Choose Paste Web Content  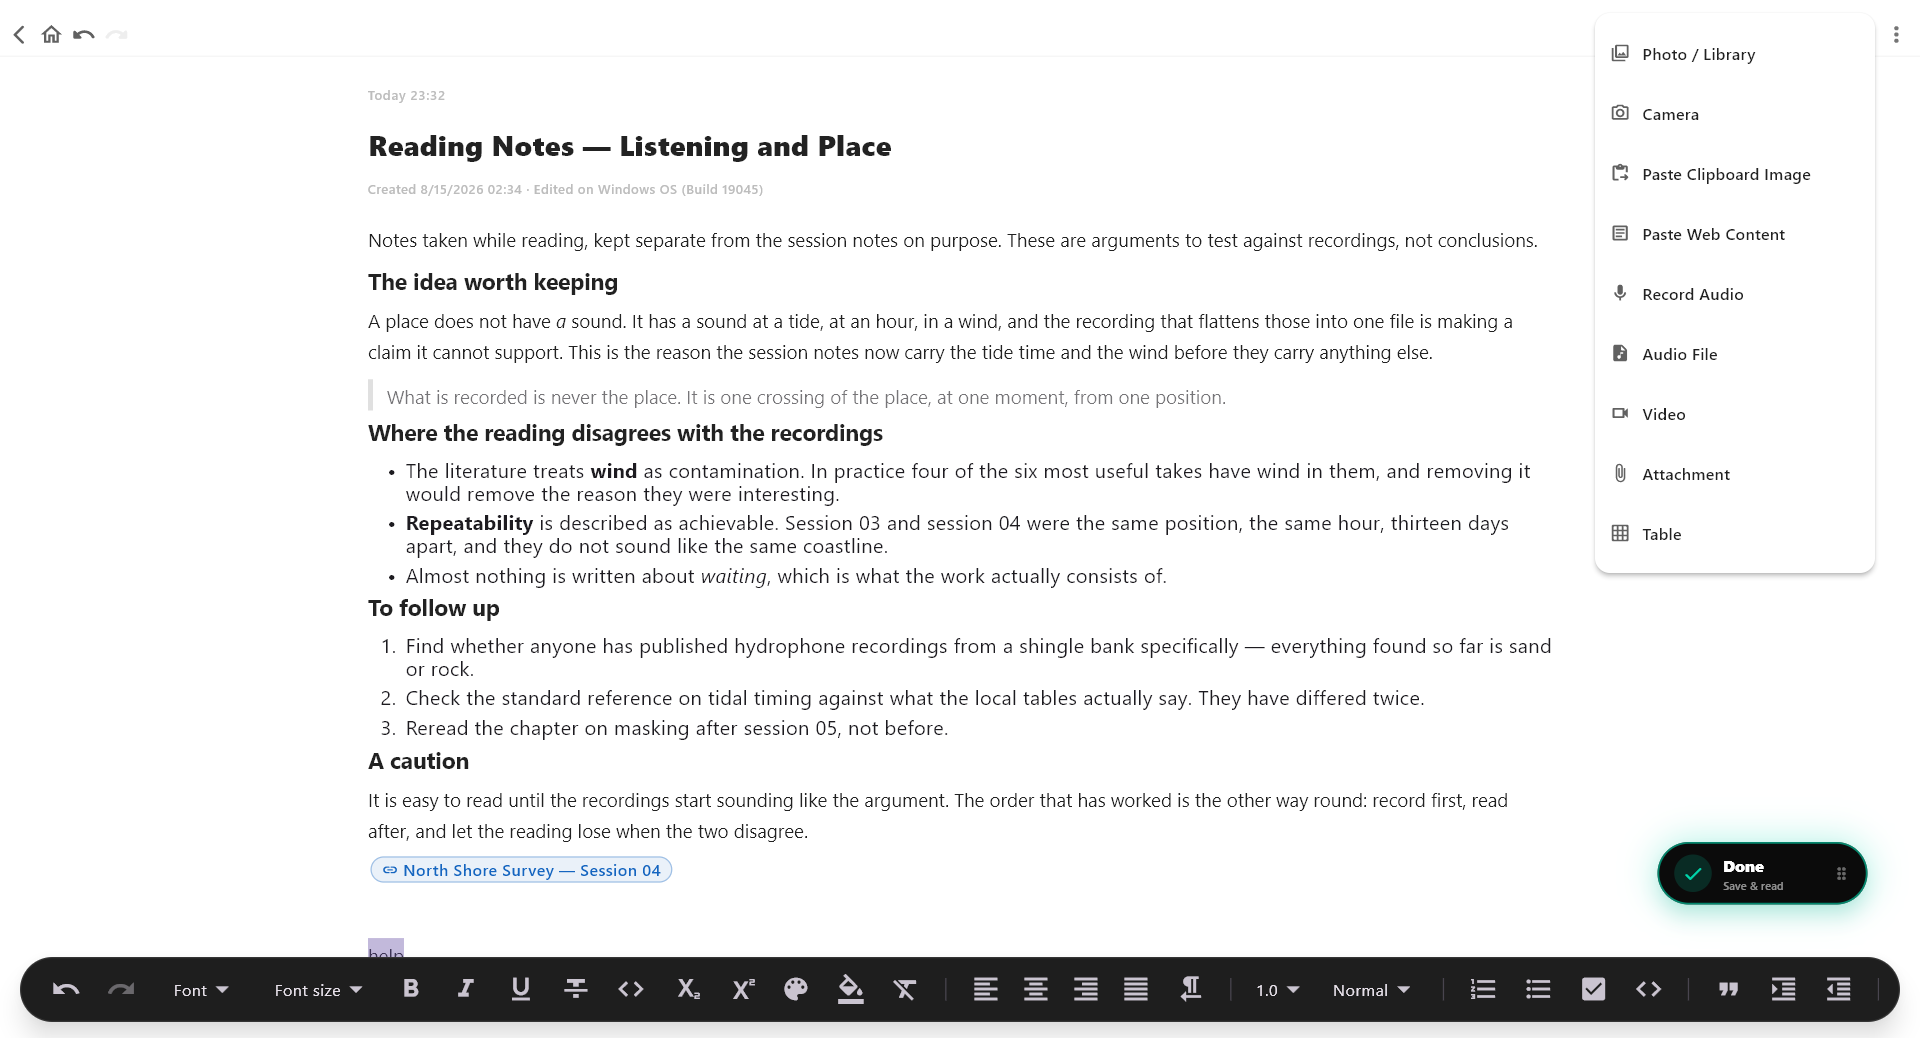1734,234
